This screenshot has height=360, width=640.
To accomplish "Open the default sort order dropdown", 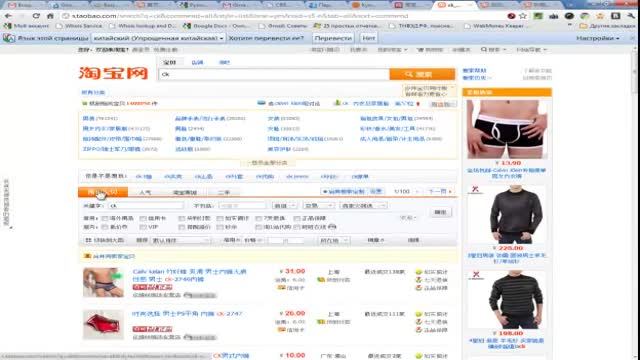I will [x=181, y=240].
